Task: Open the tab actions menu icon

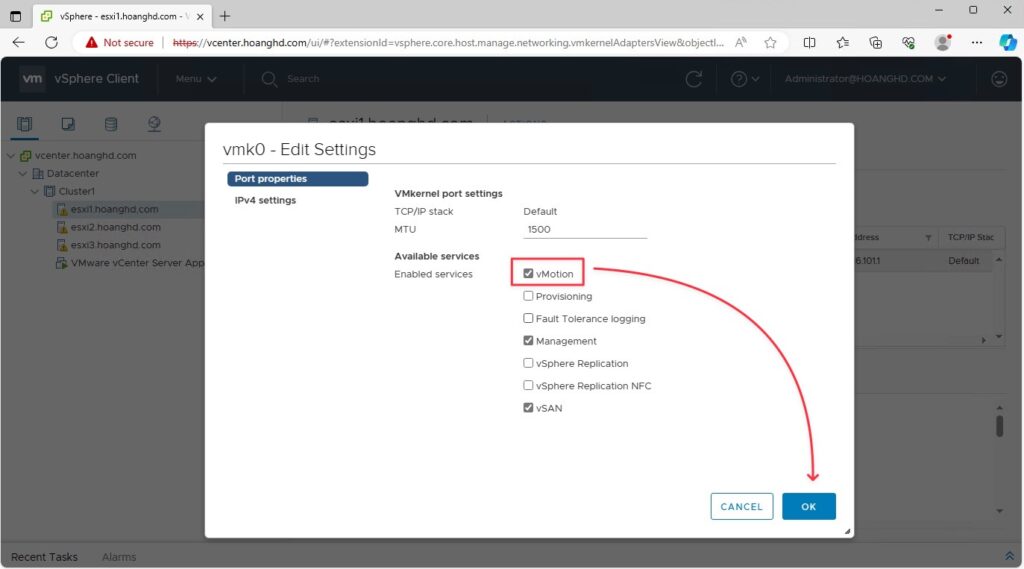Action: click(16, 16)
